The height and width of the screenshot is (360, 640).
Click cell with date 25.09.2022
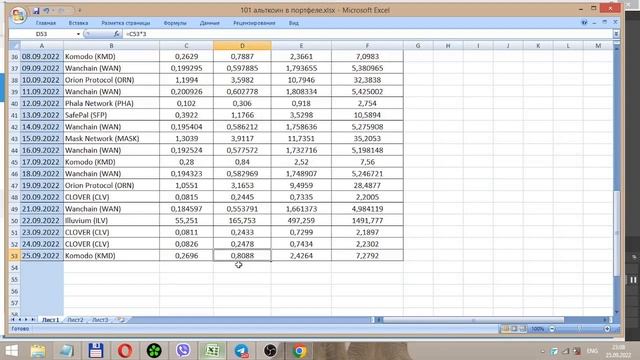coord(42,256)
